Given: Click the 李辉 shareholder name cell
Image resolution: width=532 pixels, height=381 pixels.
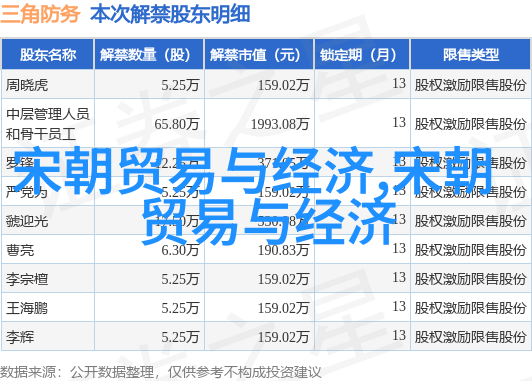Looking at the screenshot, I should [x=48, y=337].
